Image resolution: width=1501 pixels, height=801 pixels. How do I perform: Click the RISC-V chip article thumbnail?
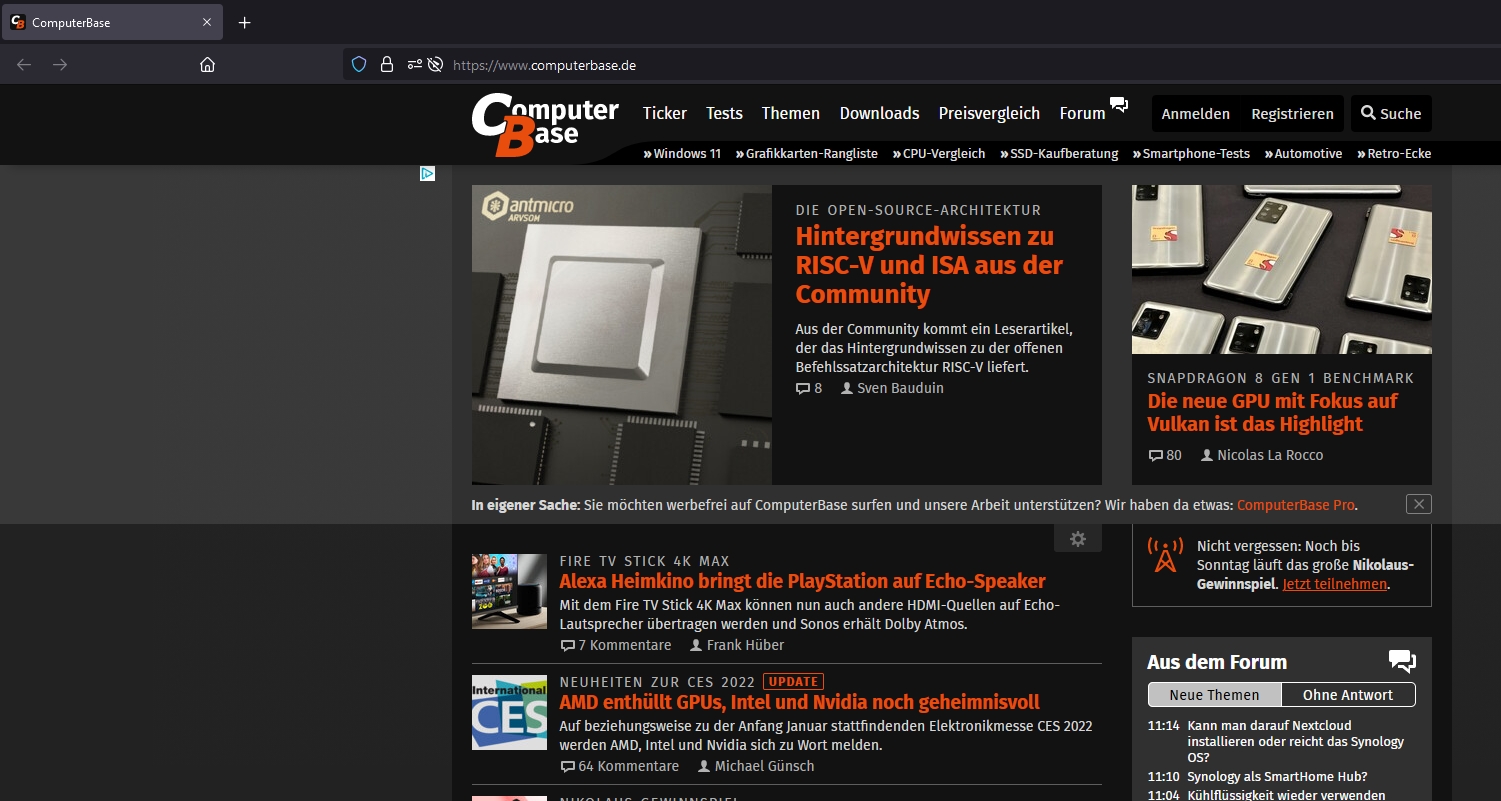621,335
